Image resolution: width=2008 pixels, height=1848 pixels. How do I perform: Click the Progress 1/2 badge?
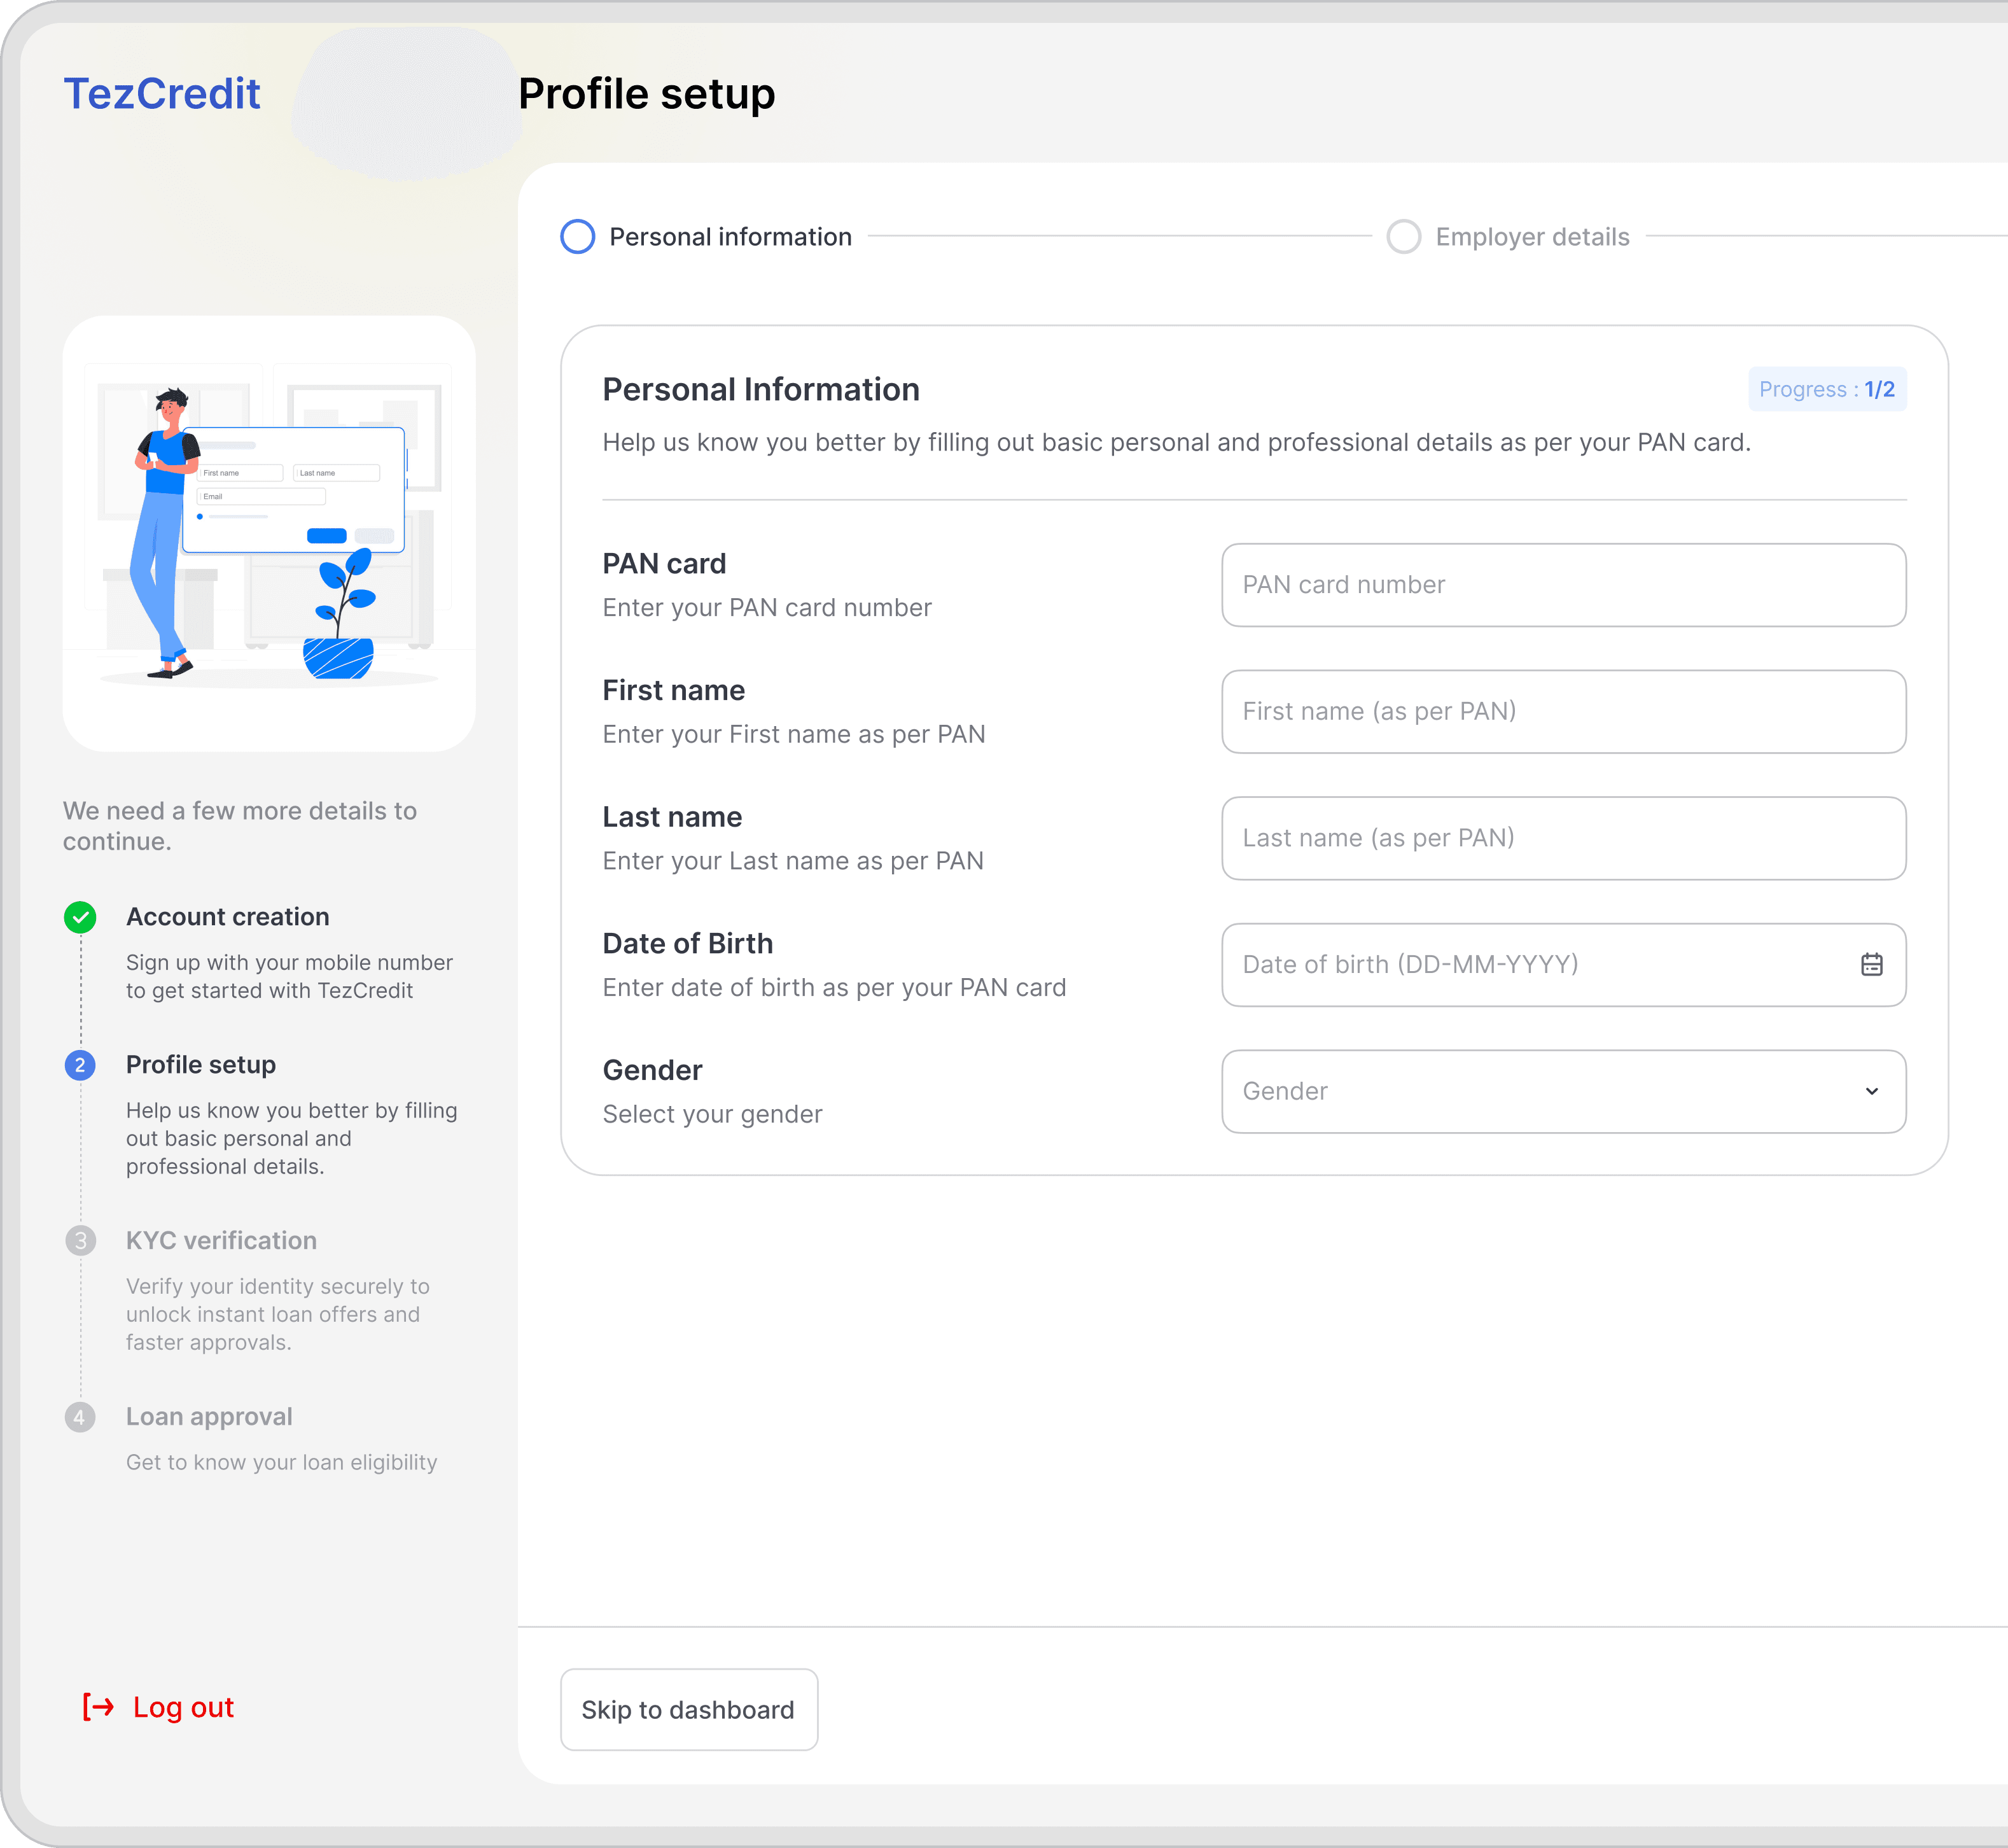click(x=1827, y=389)
